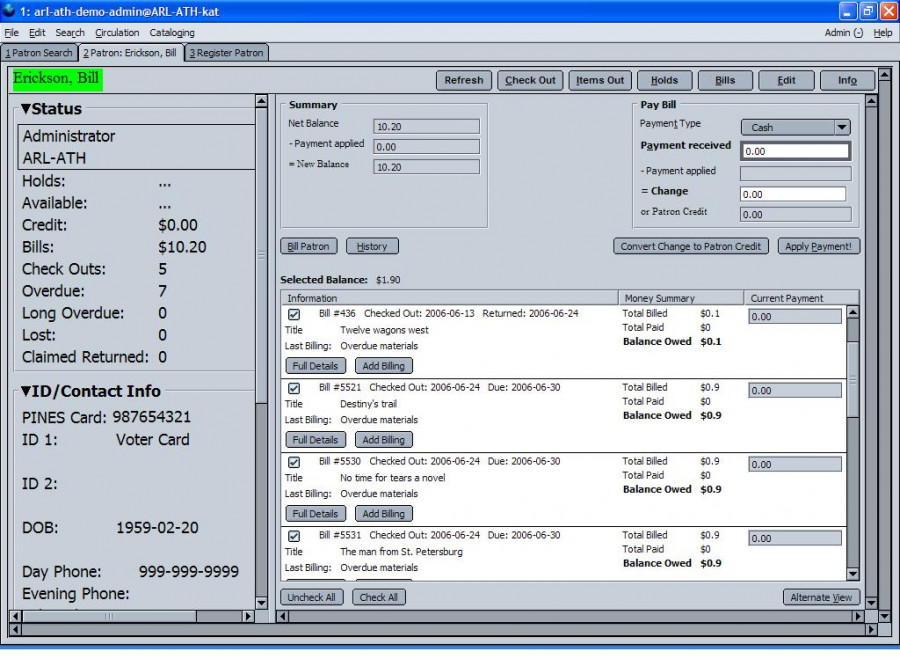900x659 pixels.
Task: Deselect the Bill #5530 checkbox
Action: (294, 462)
